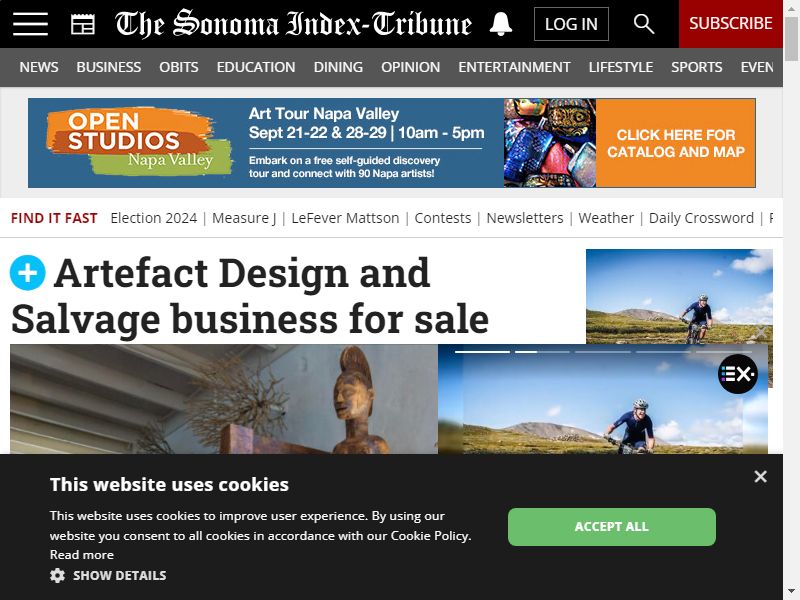Viewport: 800px width, 600px height.
Task: Click the Open Studios Napa Valley banner ad
Action: tap(392, 143)
